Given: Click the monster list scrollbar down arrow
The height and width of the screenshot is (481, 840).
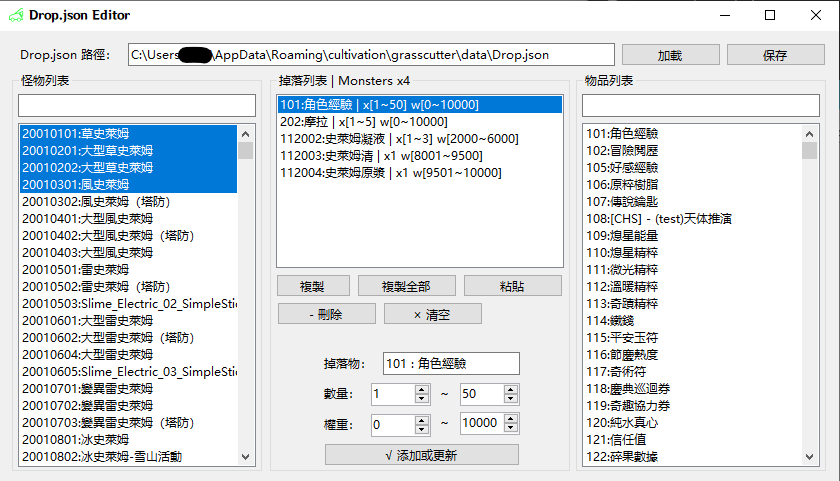Looking at the screenshot, I should (x=245, y=458).
